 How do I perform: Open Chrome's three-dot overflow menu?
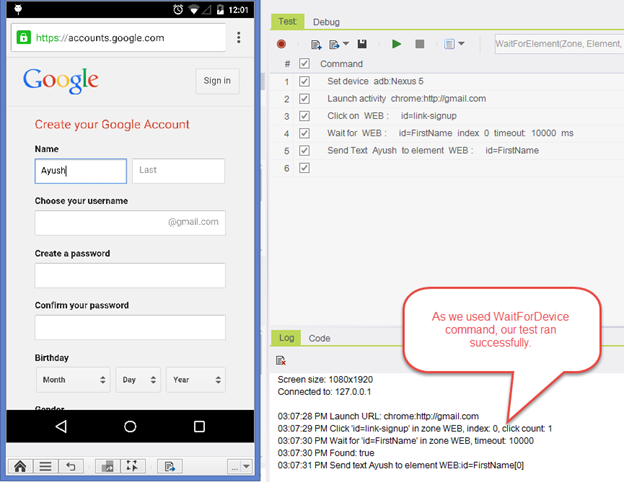point(238,37)
